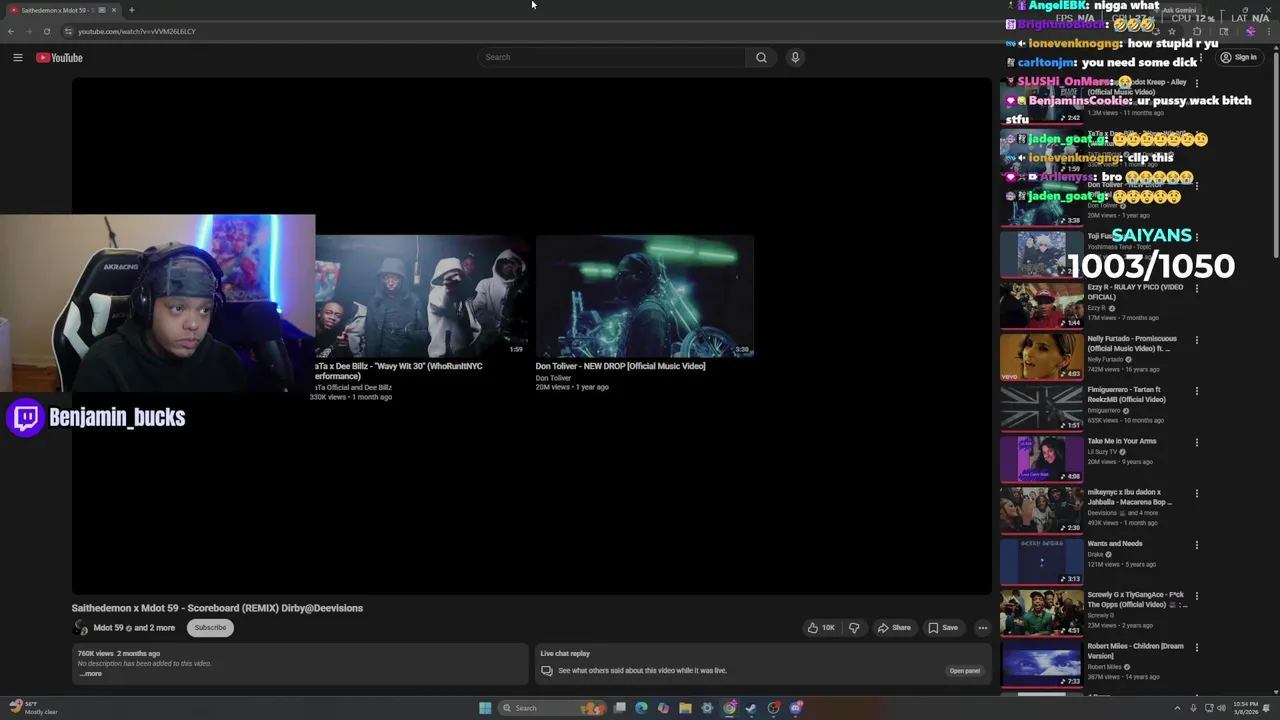
Task: Open options menu for Robert Miles Children
Action: 1196,647
